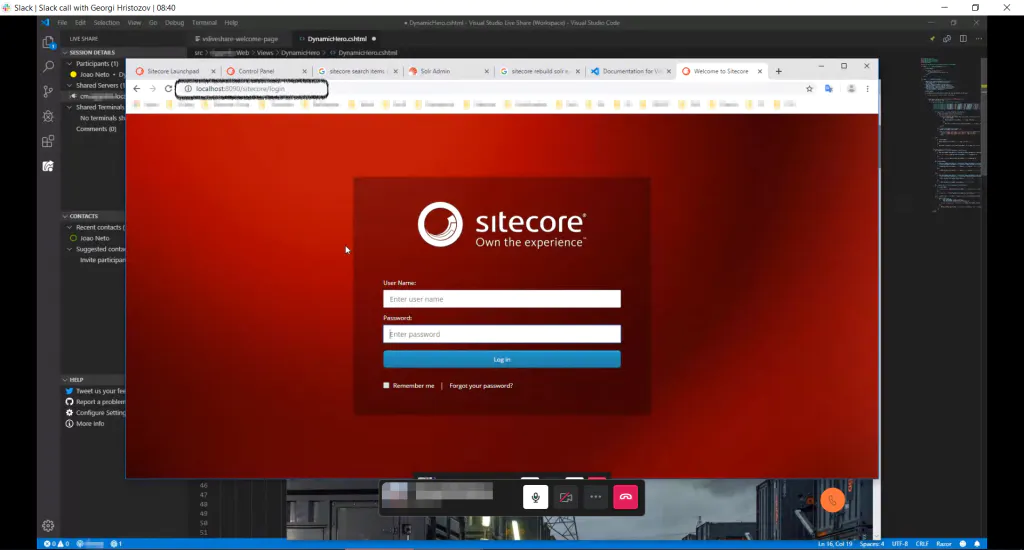
Task: Open Forgot your password link
Action: [481, 386]
